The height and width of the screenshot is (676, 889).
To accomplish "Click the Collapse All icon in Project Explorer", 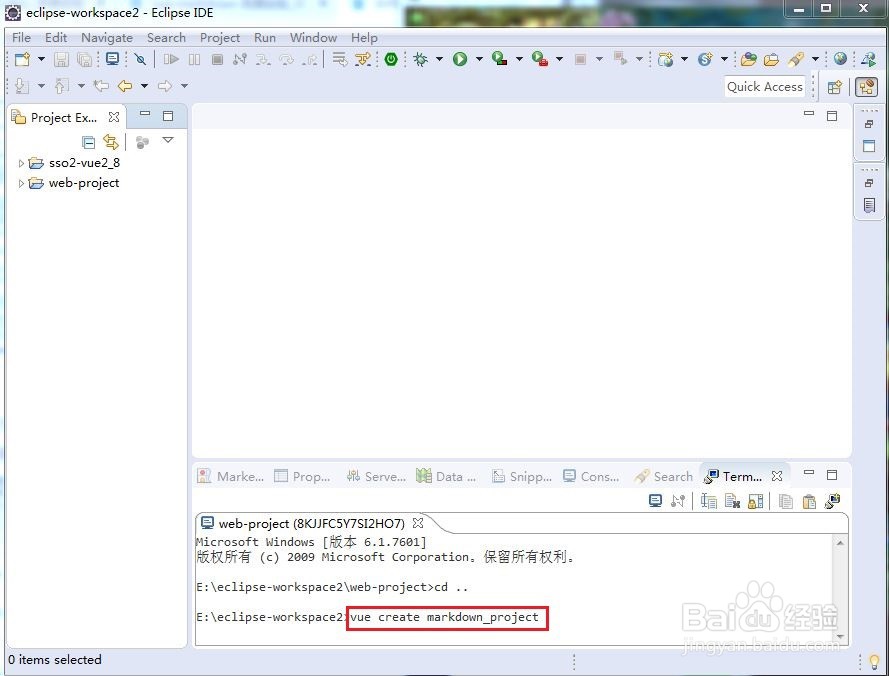I will pos(89,142).
